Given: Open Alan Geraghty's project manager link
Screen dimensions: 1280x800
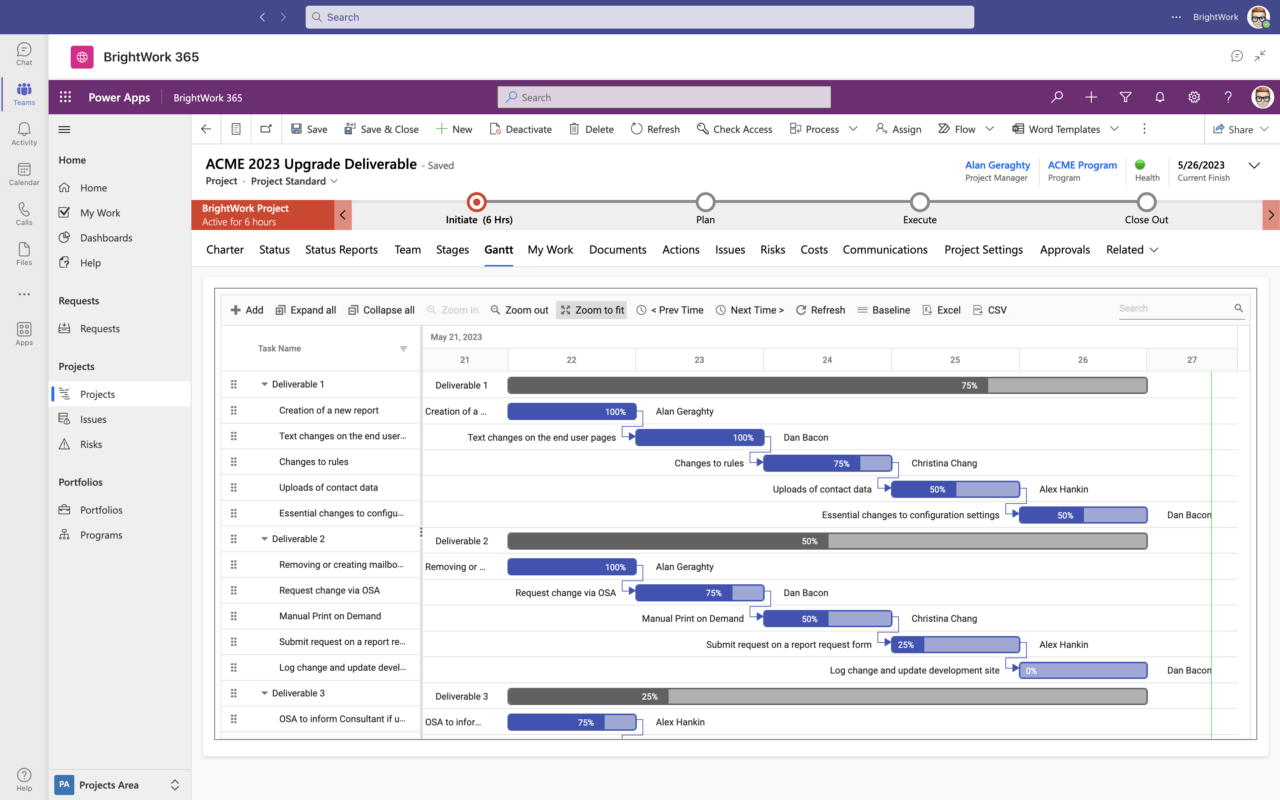Looking at the screenshot, I should [997, 165].
